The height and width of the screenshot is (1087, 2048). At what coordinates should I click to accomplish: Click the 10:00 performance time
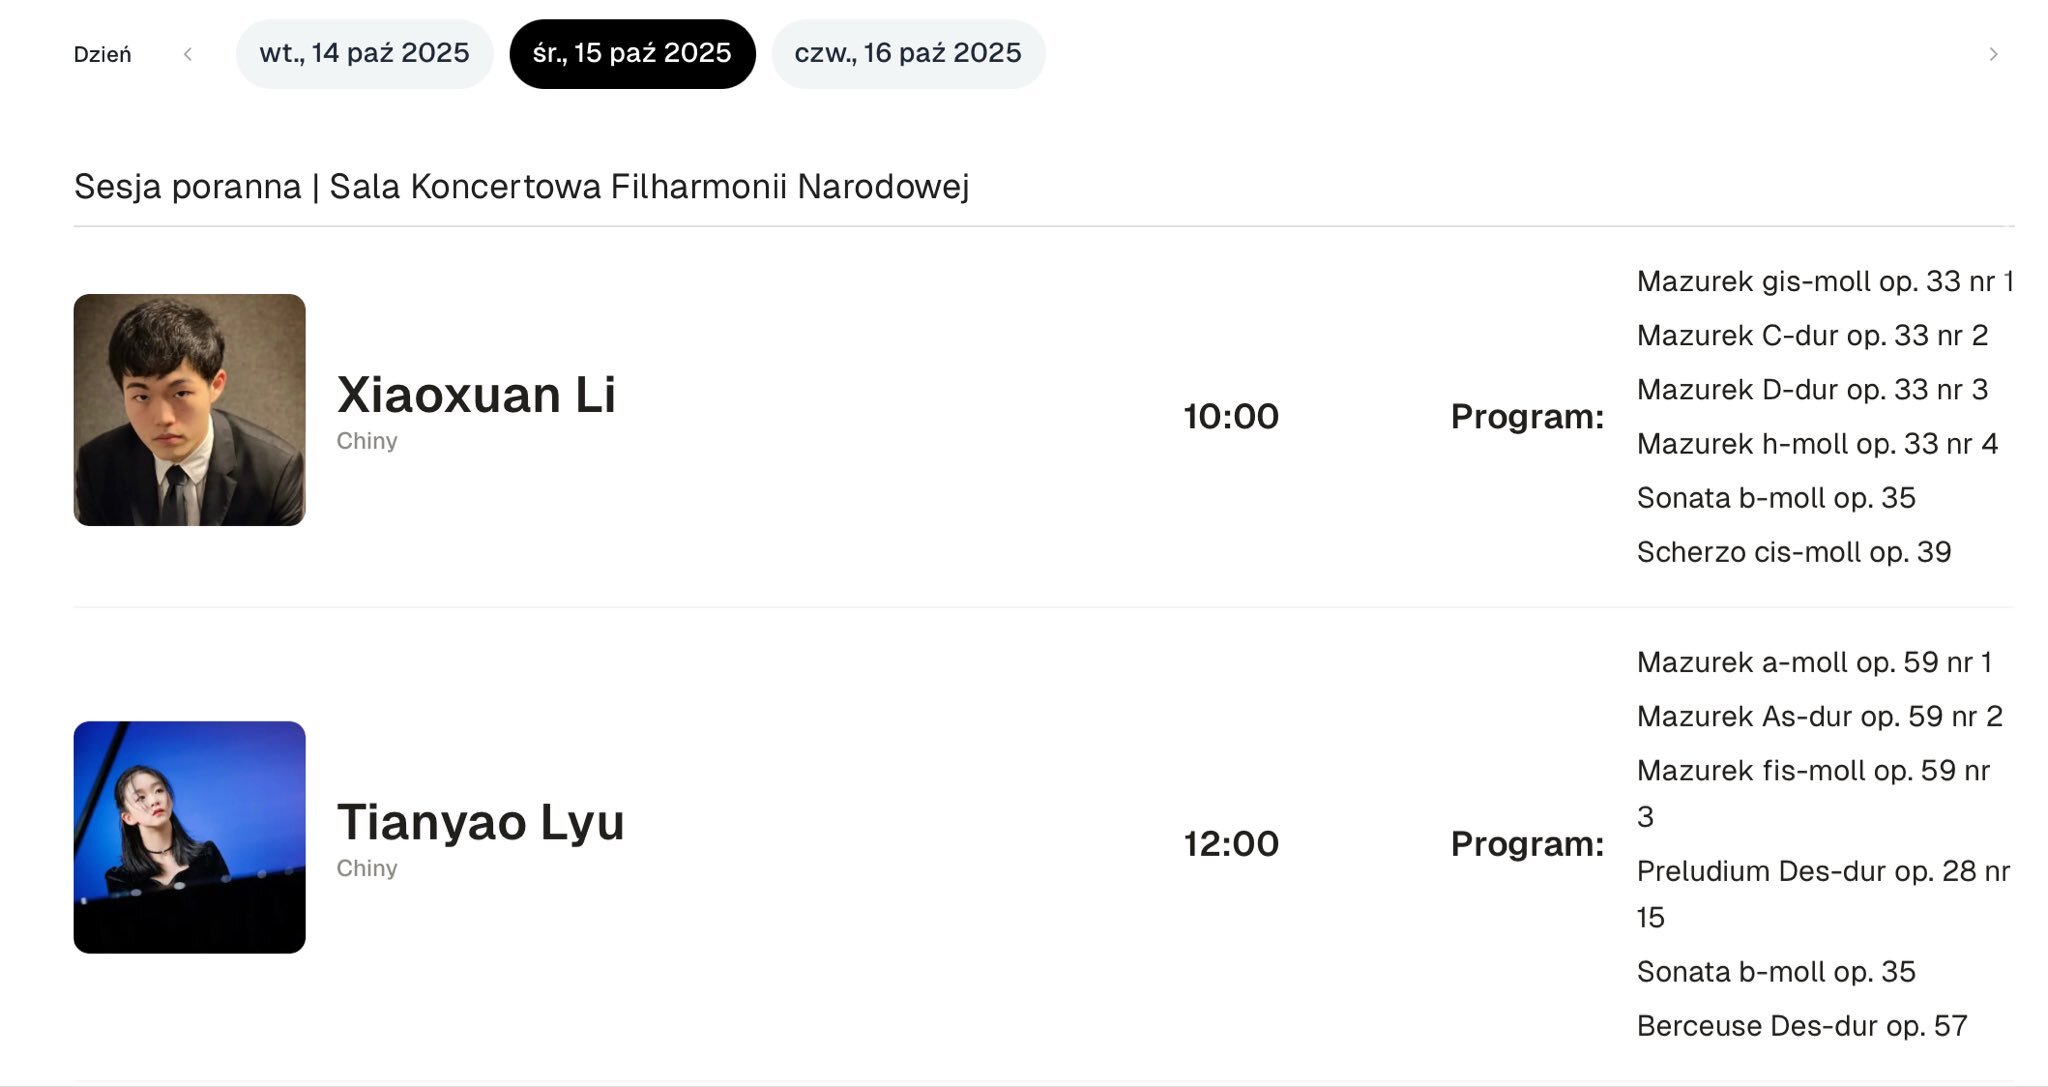pos(1230,416)
